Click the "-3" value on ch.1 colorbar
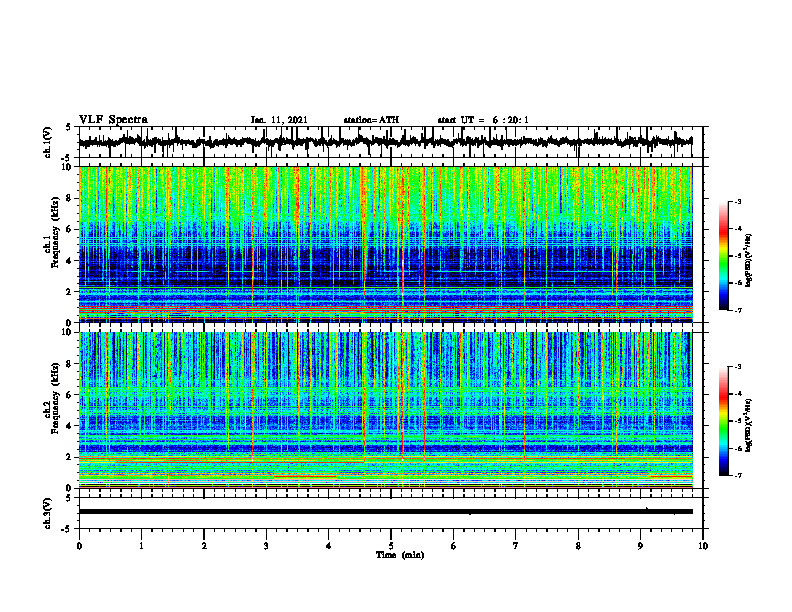 738,201
